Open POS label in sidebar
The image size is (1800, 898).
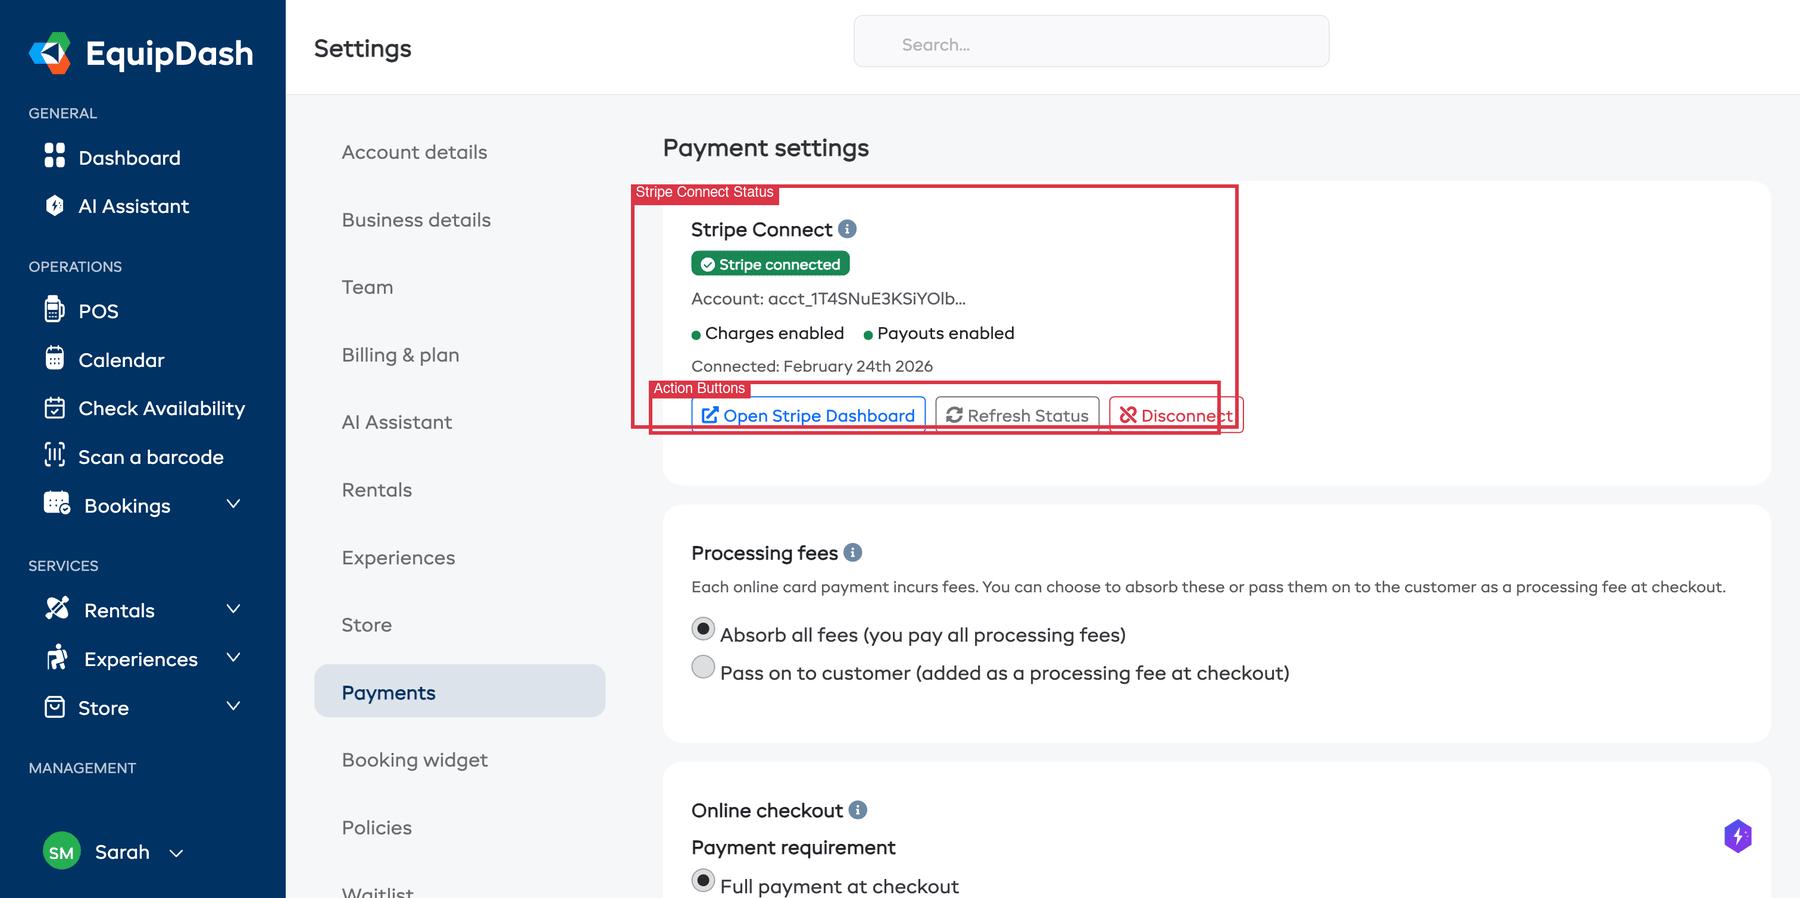pyautogui.click(x=98, y=311)
